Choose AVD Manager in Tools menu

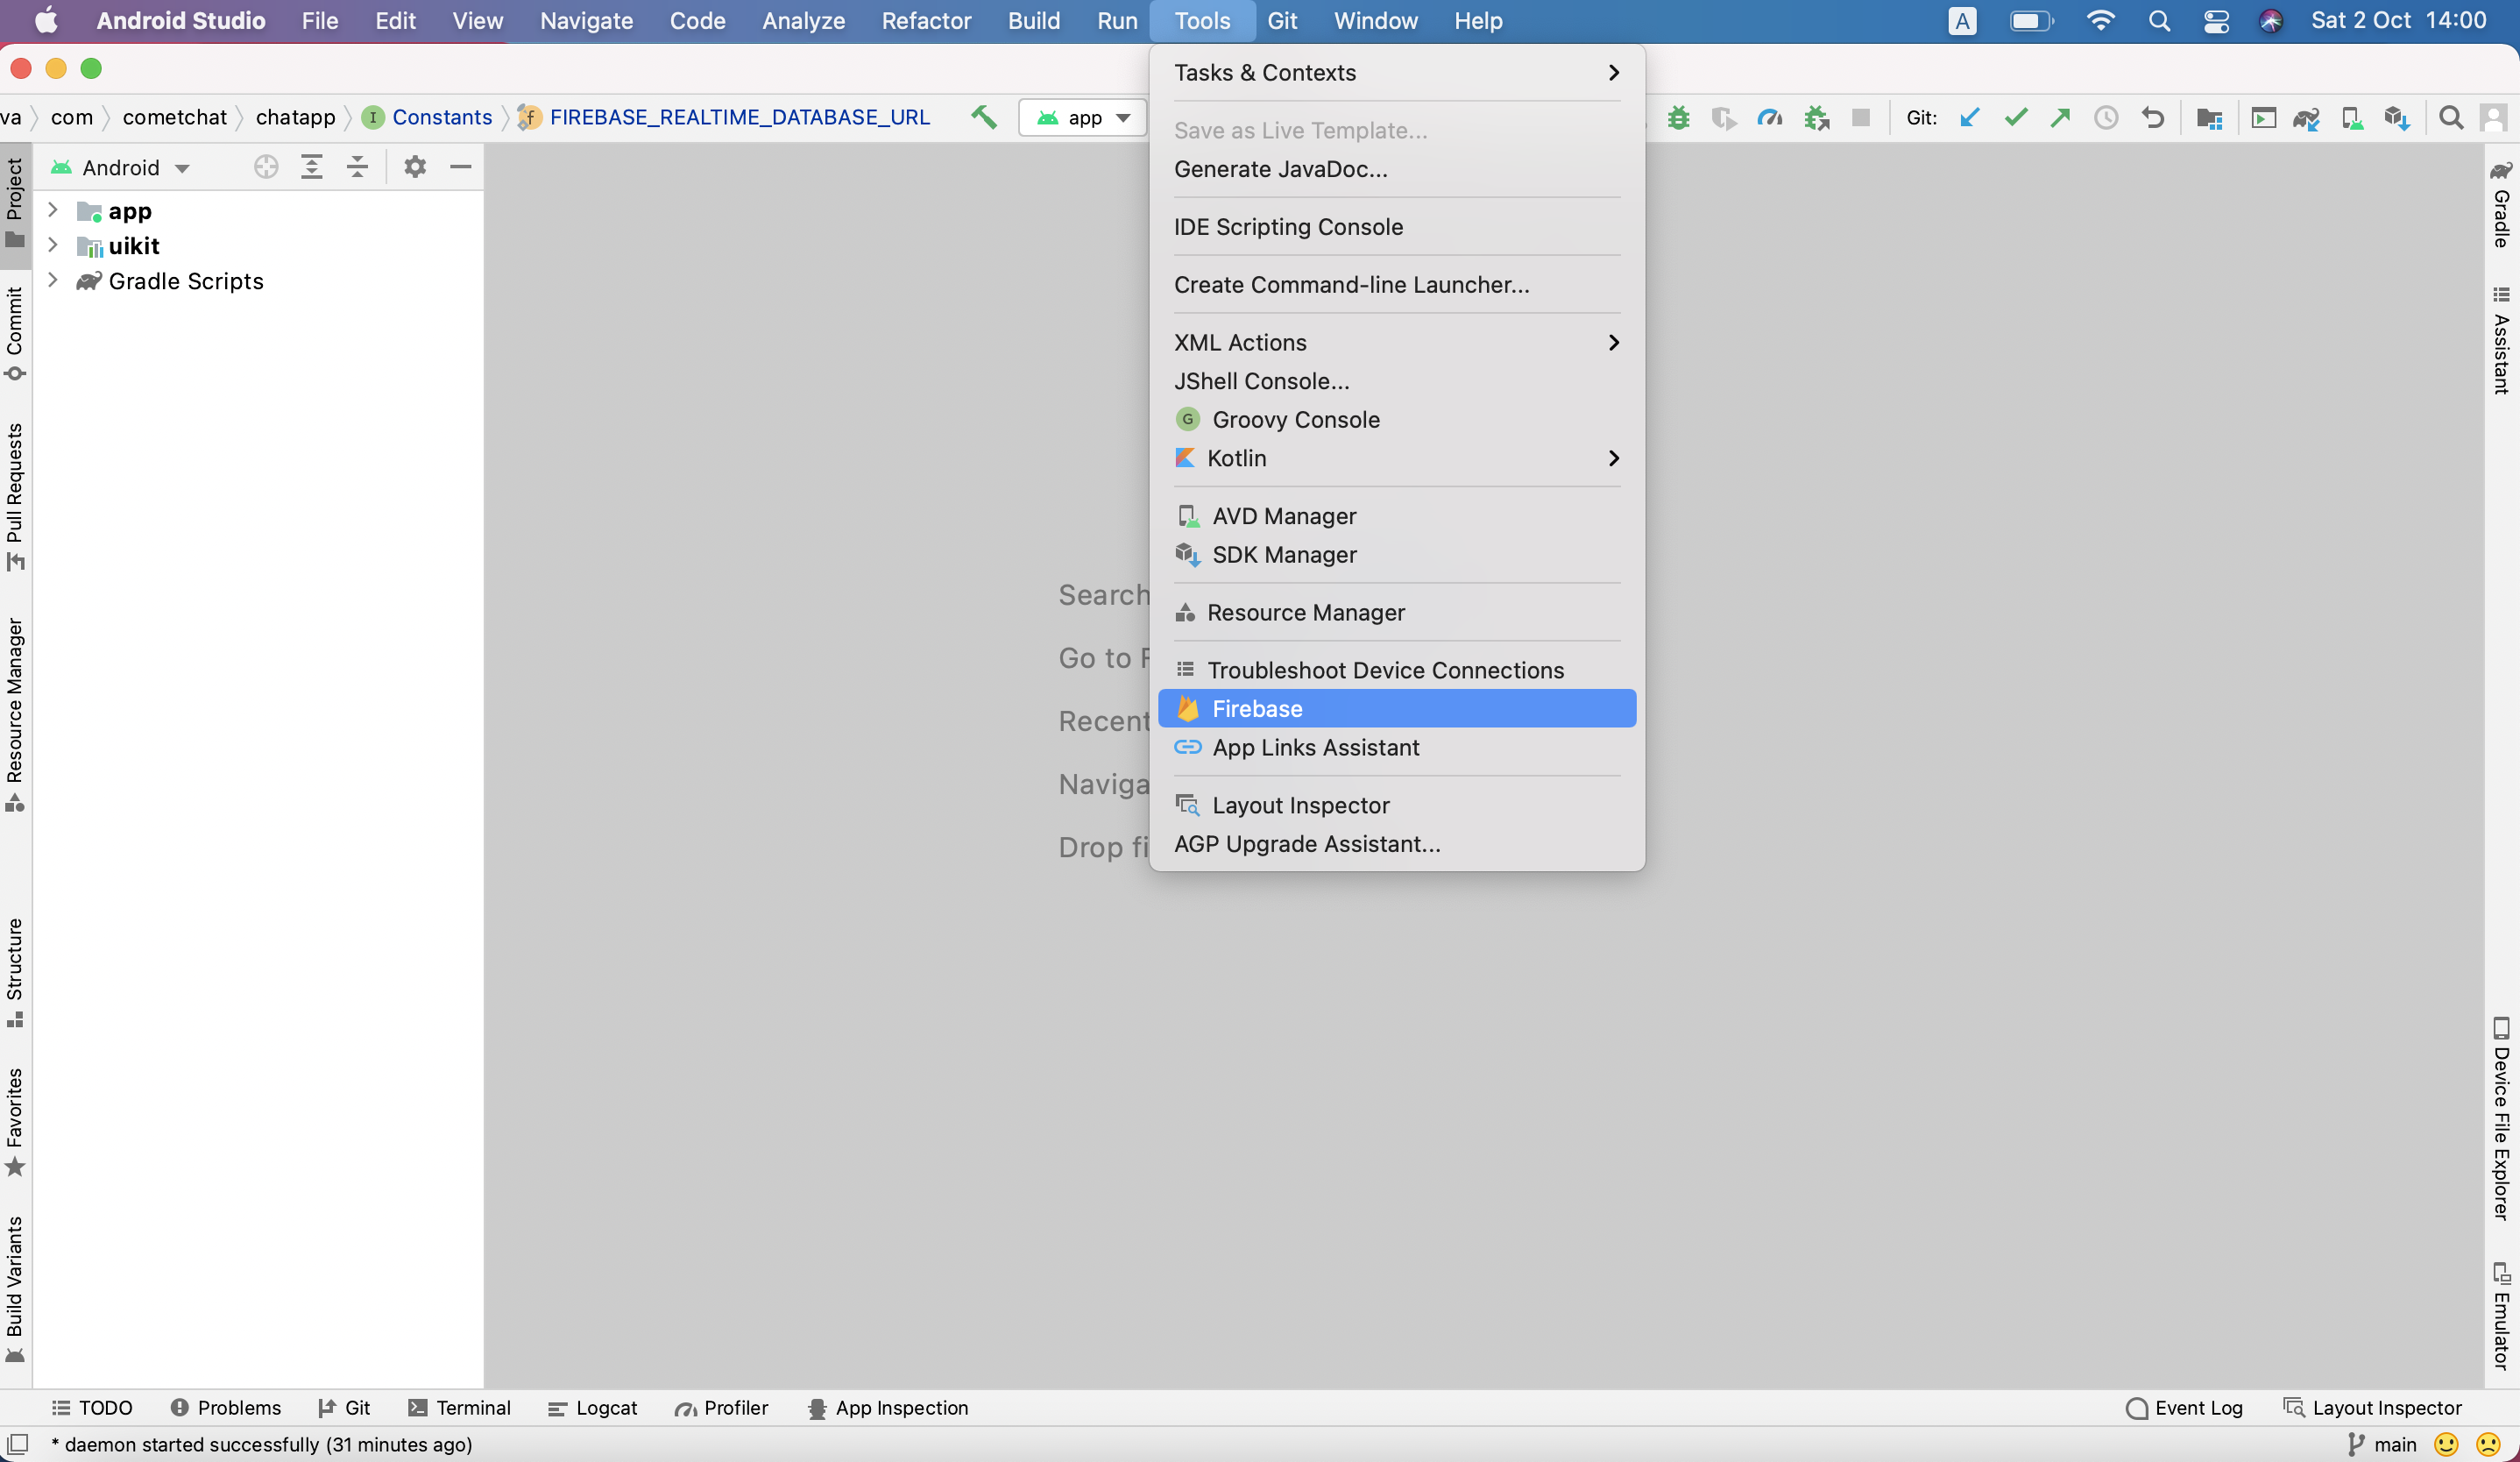[x=1397, y=516]
